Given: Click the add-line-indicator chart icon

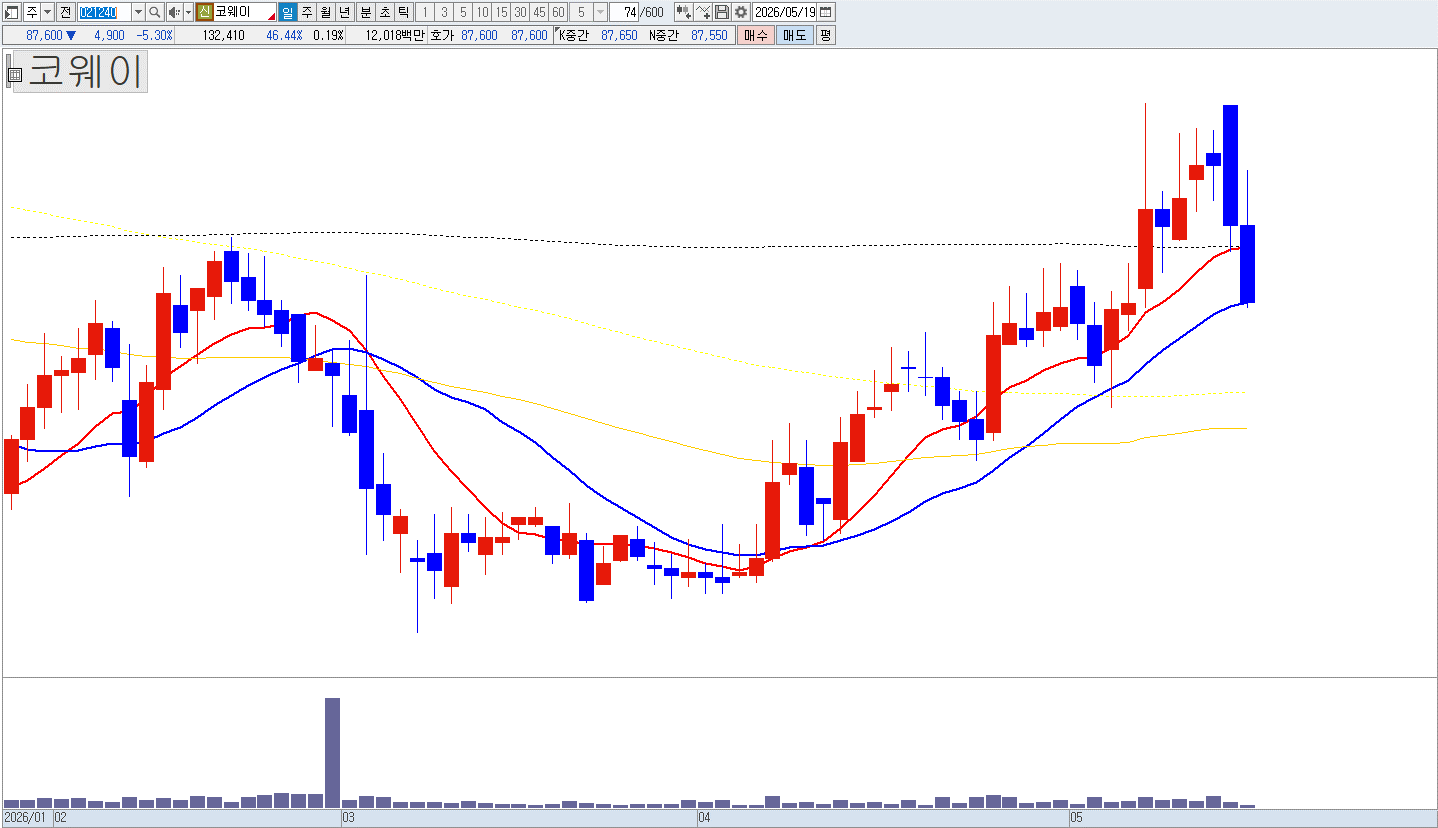Looking at the screenshot, I should tap(703, 12).
